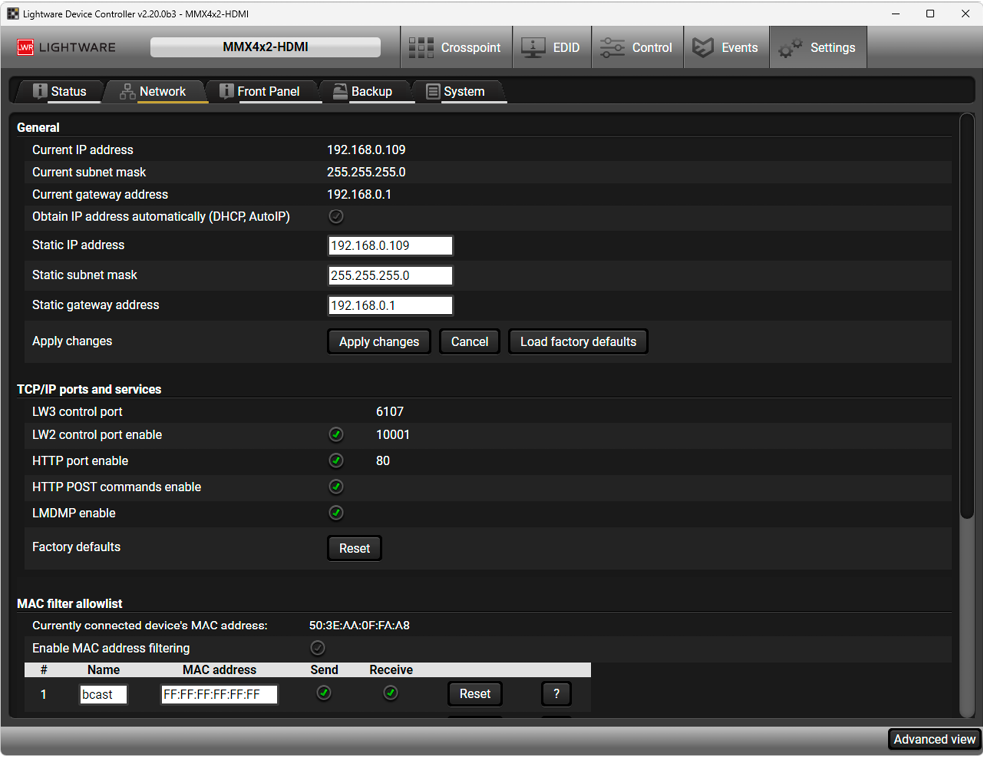The width and height of the screenshot is (983, 757).
Task: Open the Crosspoint grid icon
Action: pos(421,47)
